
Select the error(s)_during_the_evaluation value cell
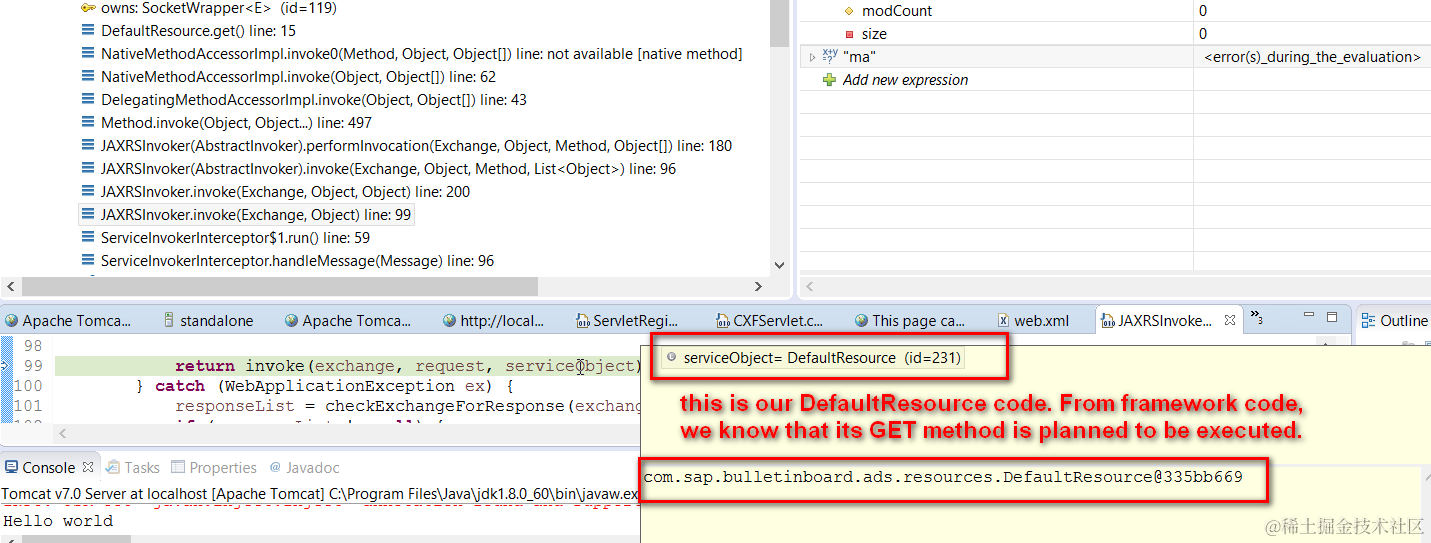1312,57
